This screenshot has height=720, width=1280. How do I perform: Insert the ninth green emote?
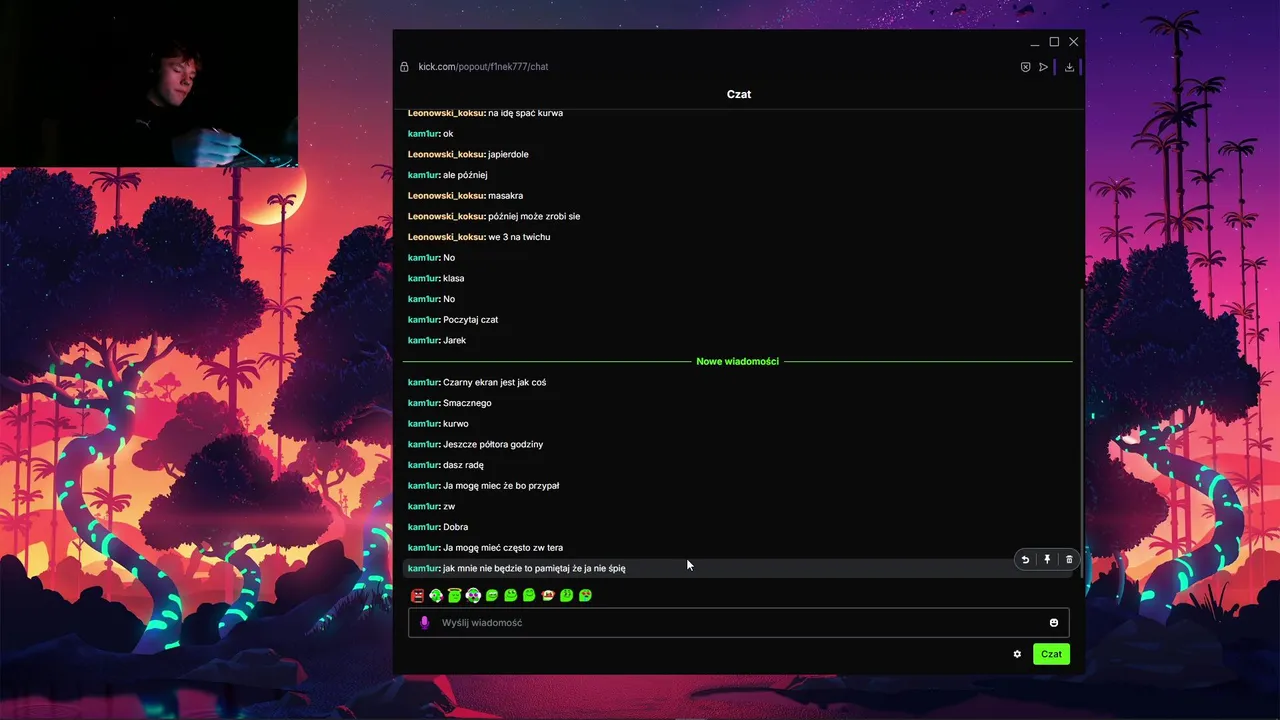tap(566, 595)
